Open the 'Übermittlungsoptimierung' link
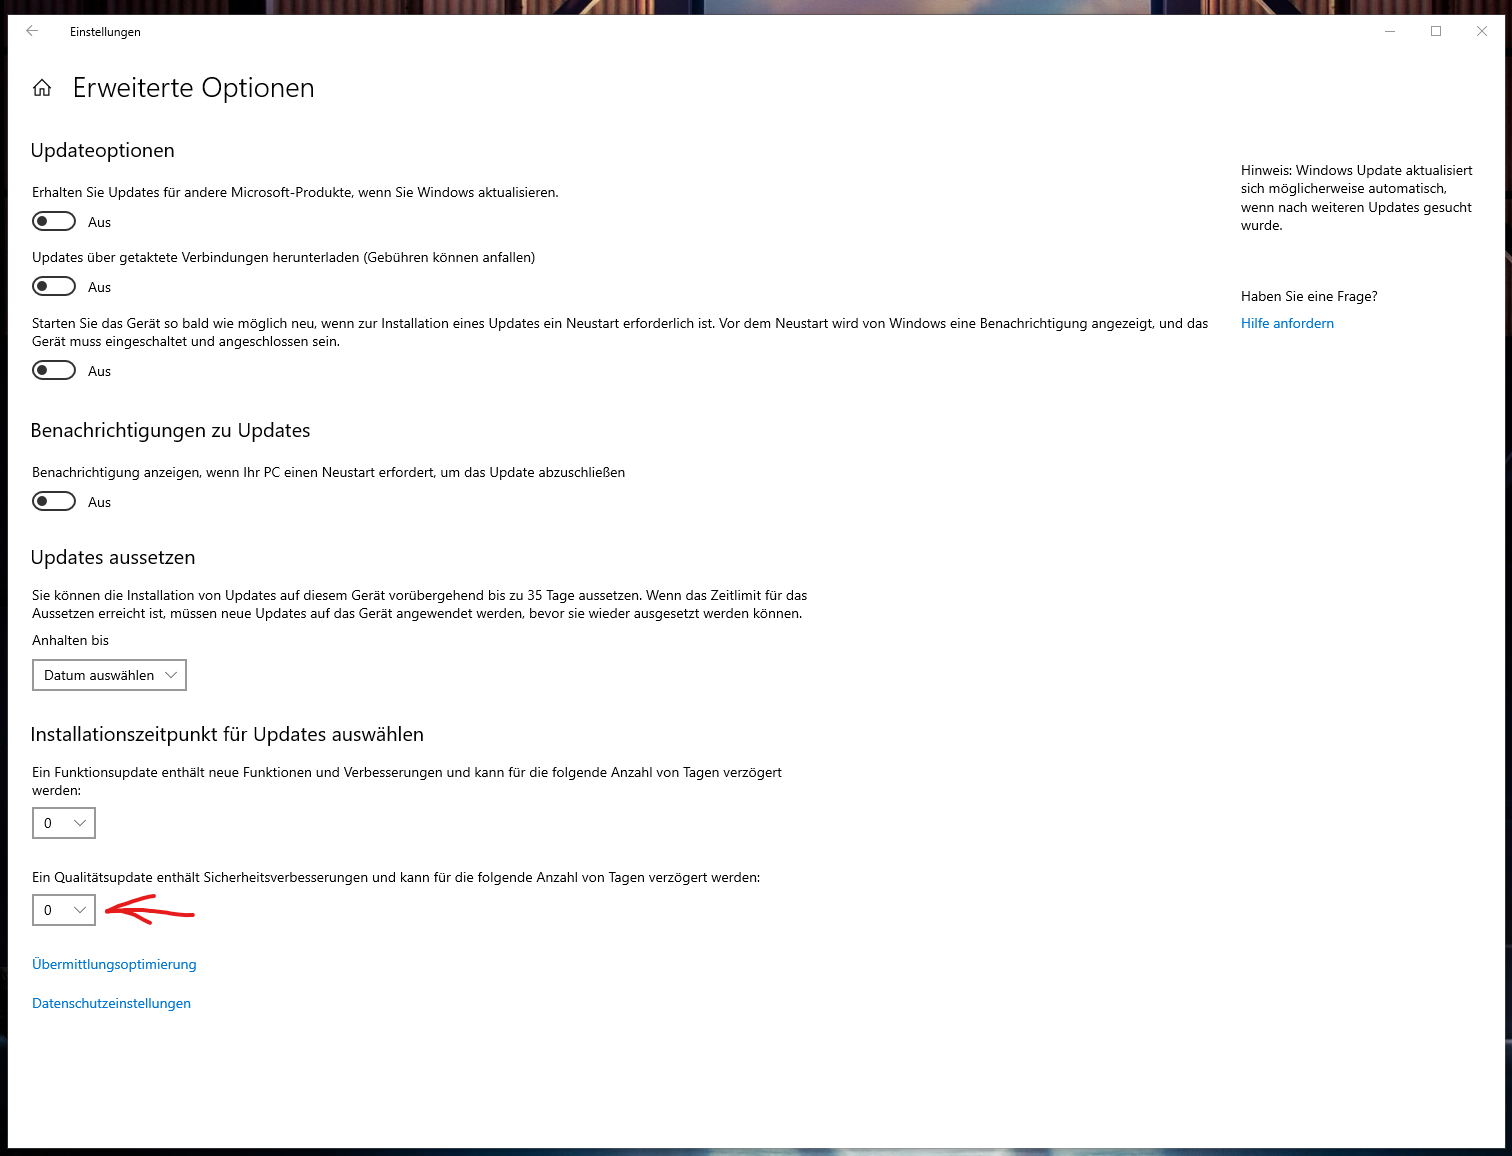The image size is (1512, 1156). tap(114, 964)
